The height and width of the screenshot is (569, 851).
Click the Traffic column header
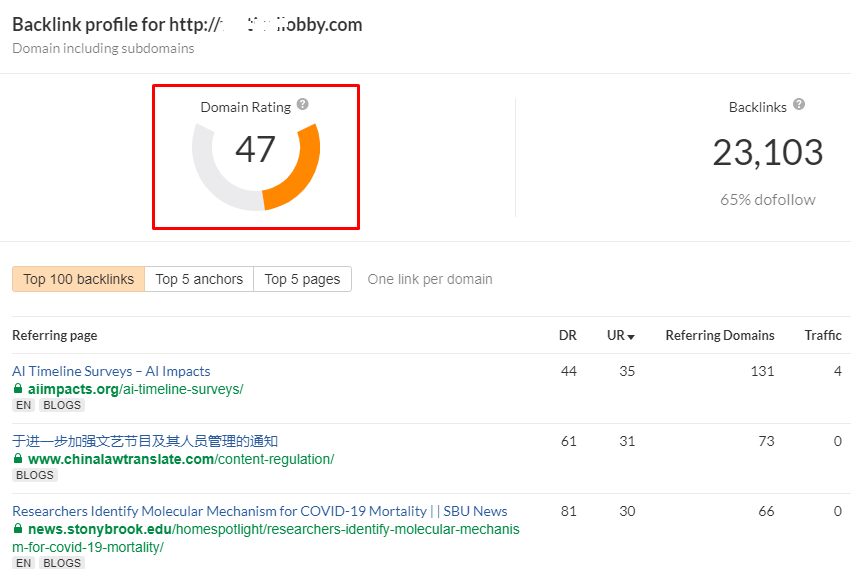[822, 335]
